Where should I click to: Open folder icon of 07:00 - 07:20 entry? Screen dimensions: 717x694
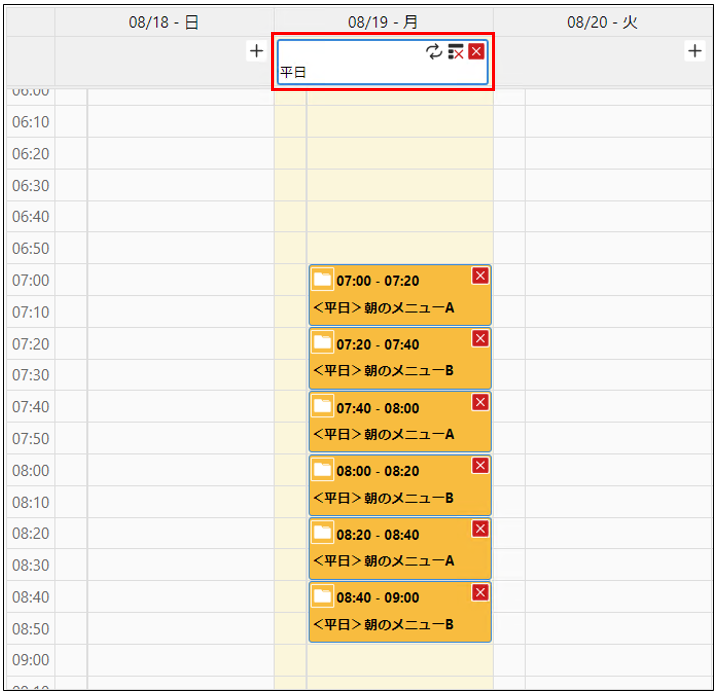pyautogui.click(x=322, y=279)
